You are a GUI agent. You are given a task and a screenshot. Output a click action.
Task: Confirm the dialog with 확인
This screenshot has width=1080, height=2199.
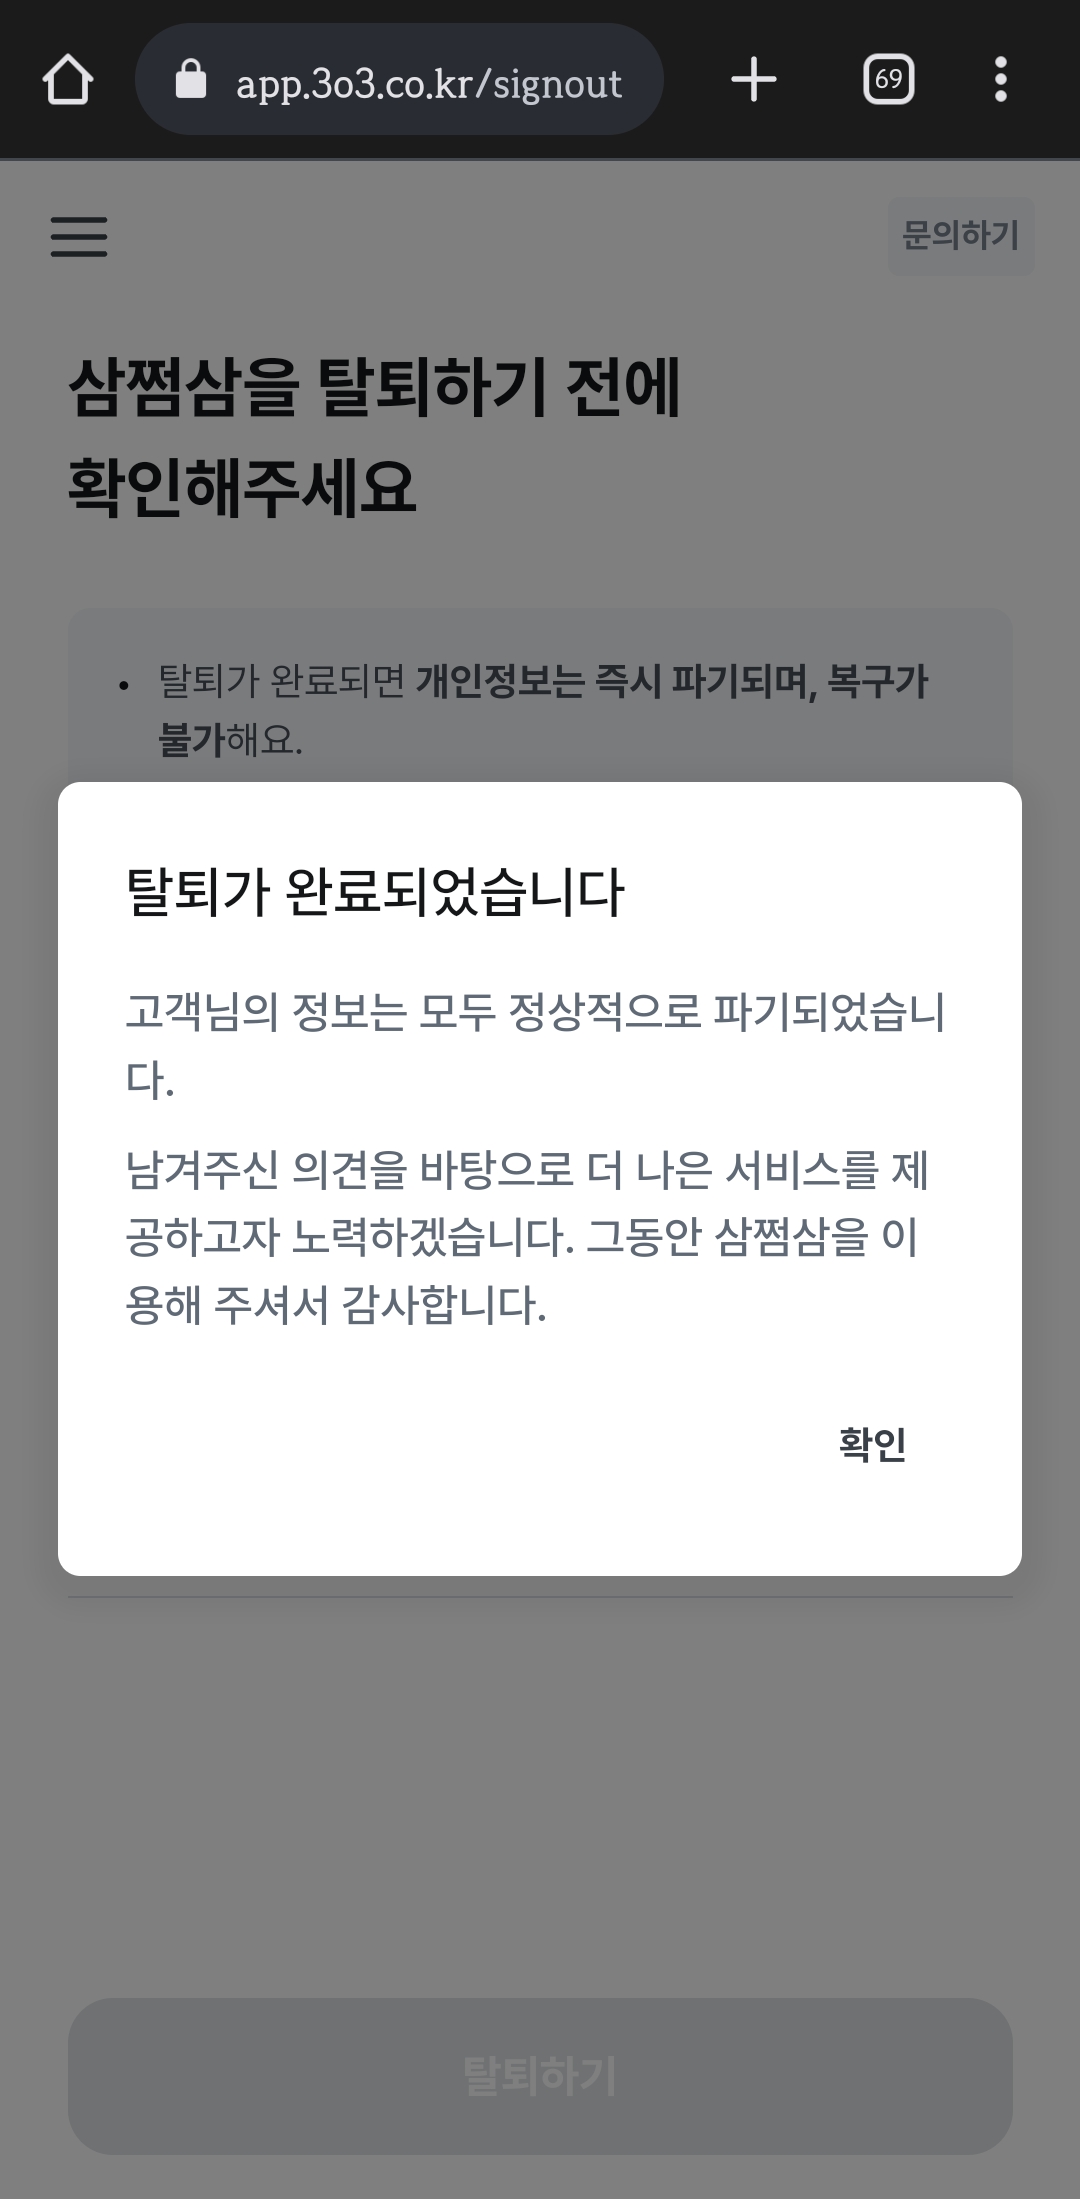tap(872, 1444)
